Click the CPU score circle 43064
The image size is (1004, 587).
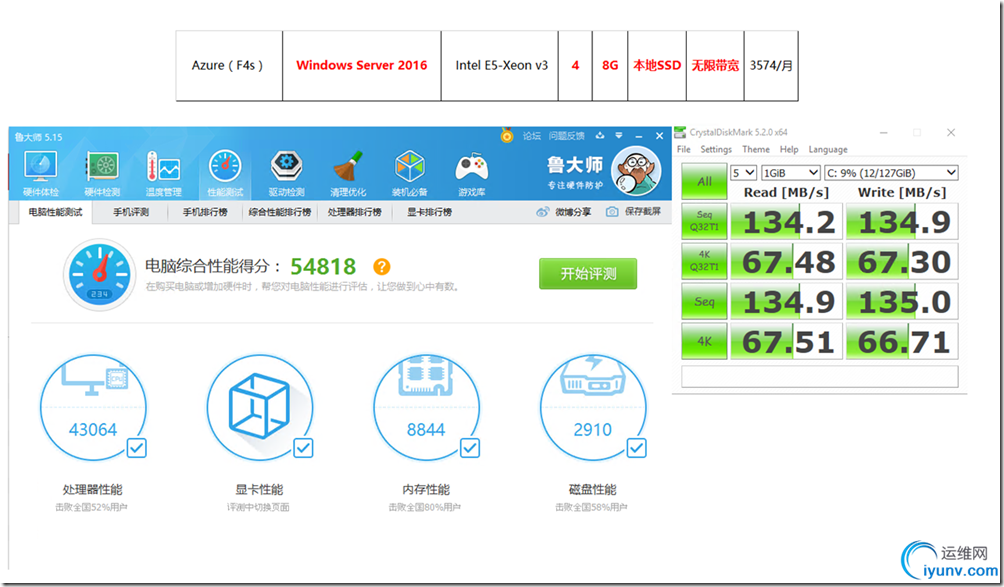[x=93, y=407]
